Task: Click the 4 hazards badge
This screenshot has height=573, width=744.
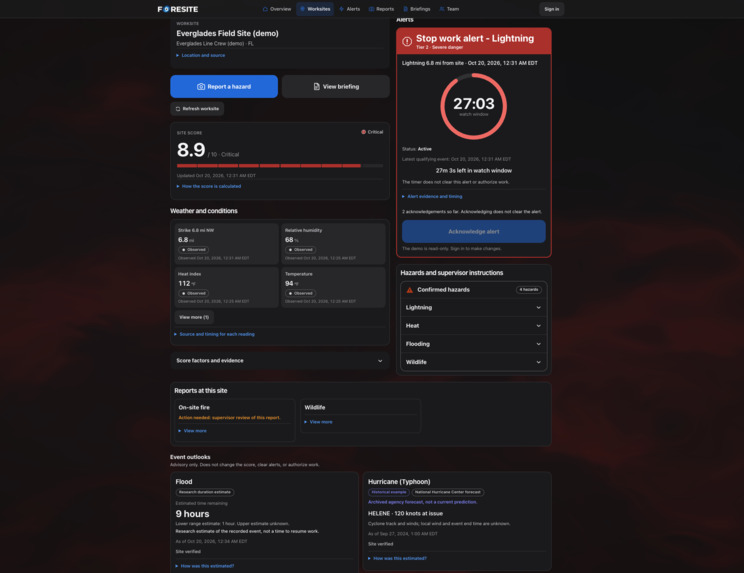Action: click(x=529, y=290)
